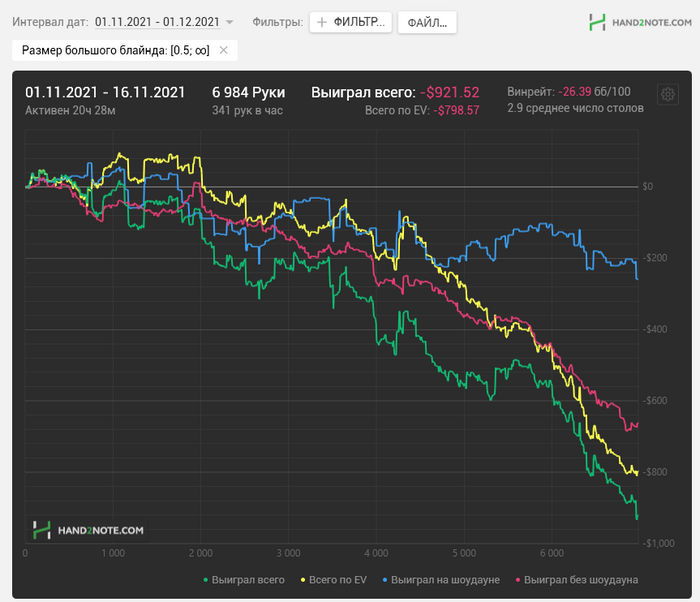Click the -$1,000 y-axis label

(x=658, y=543)
